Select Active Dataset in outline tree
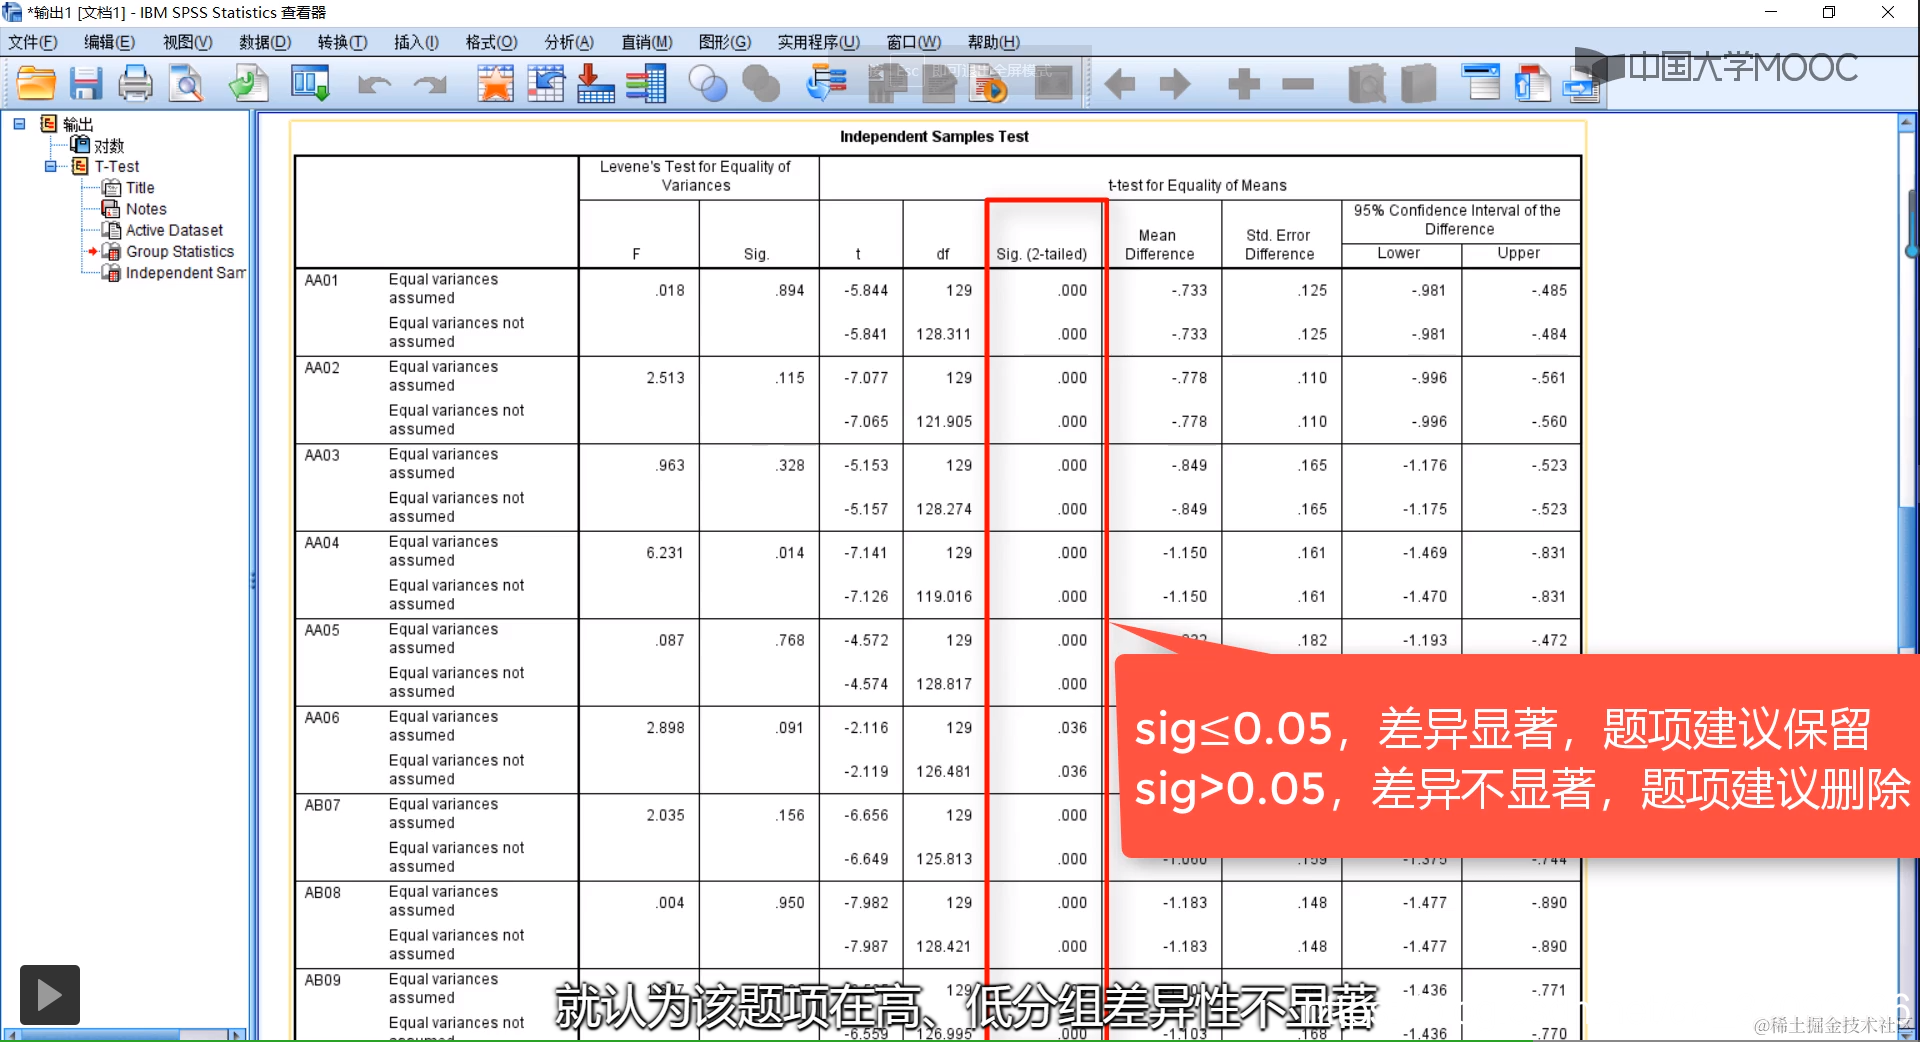Viewport: 1920px width, 1042px height. (174, 230)
